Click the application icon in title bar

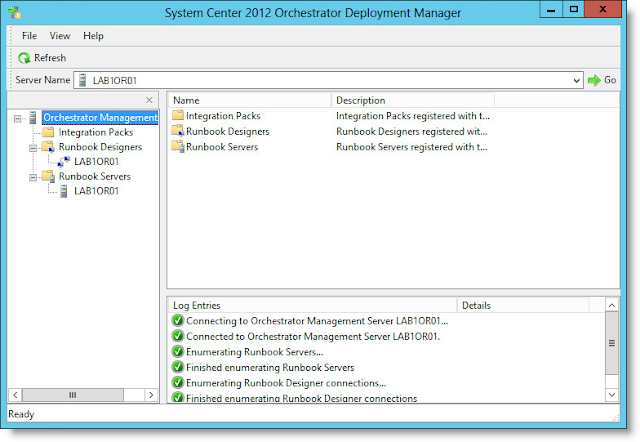tap(15, 12)
